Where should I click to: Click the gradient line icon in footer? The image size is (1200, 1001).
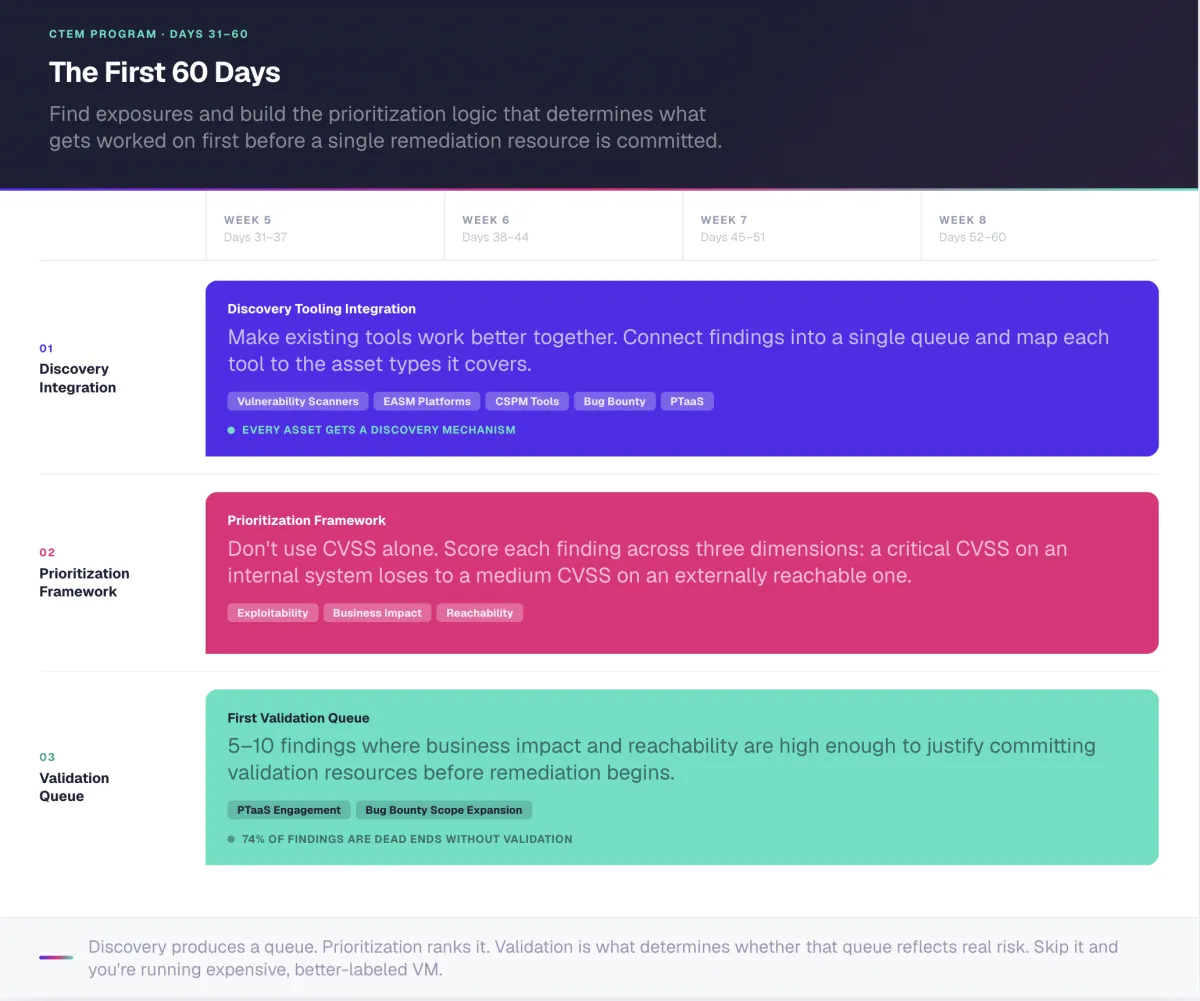(x=56, y=957)
